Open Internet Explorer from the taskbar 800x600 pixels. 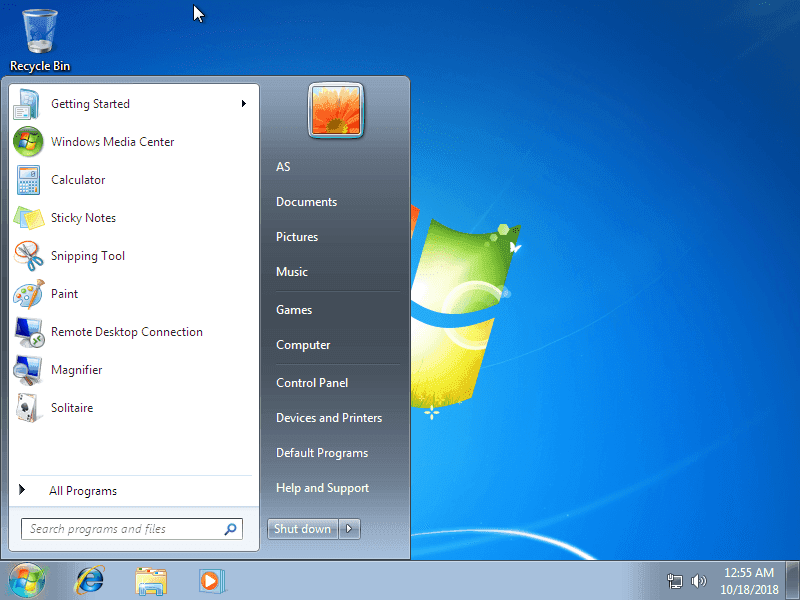[x=89, y=580]
